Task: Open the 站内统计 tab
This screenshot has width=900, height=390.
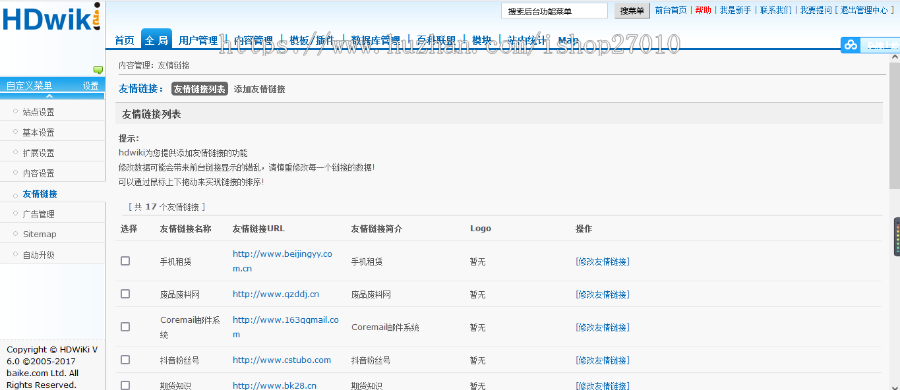Action: (527, 41)
